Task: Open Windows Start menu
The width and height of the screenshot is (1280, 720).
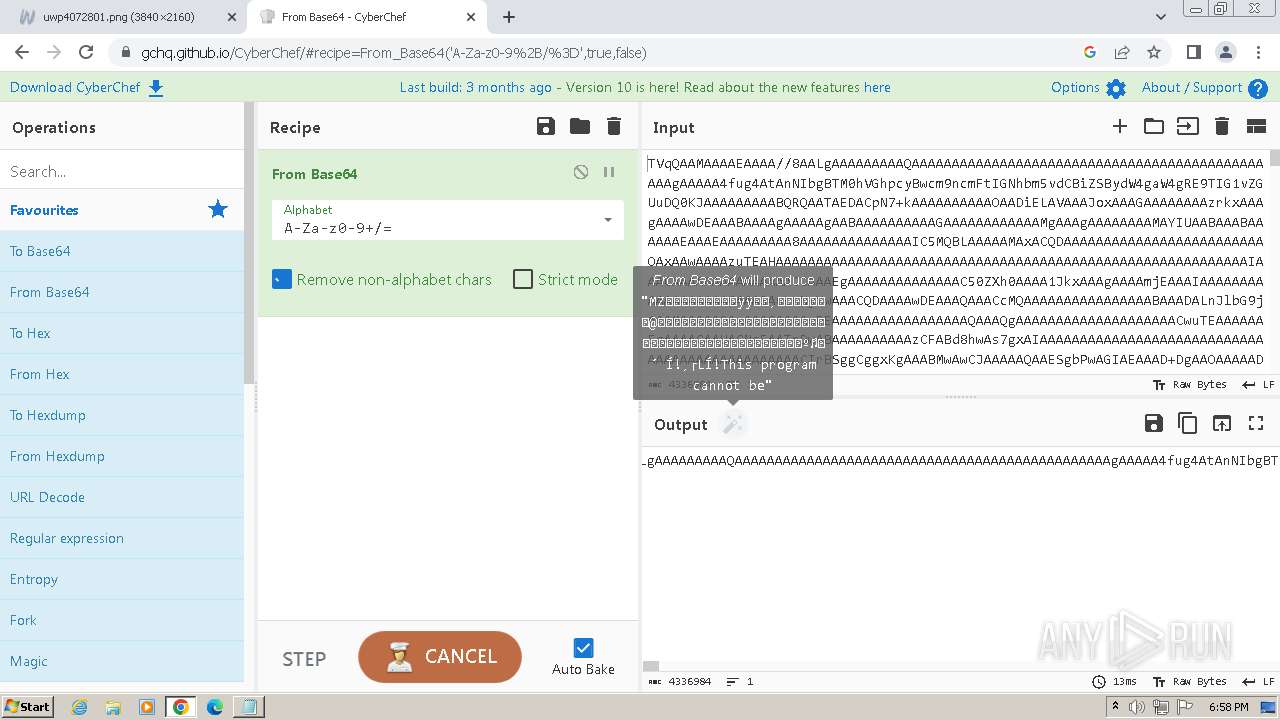Action: click(28, 706)
